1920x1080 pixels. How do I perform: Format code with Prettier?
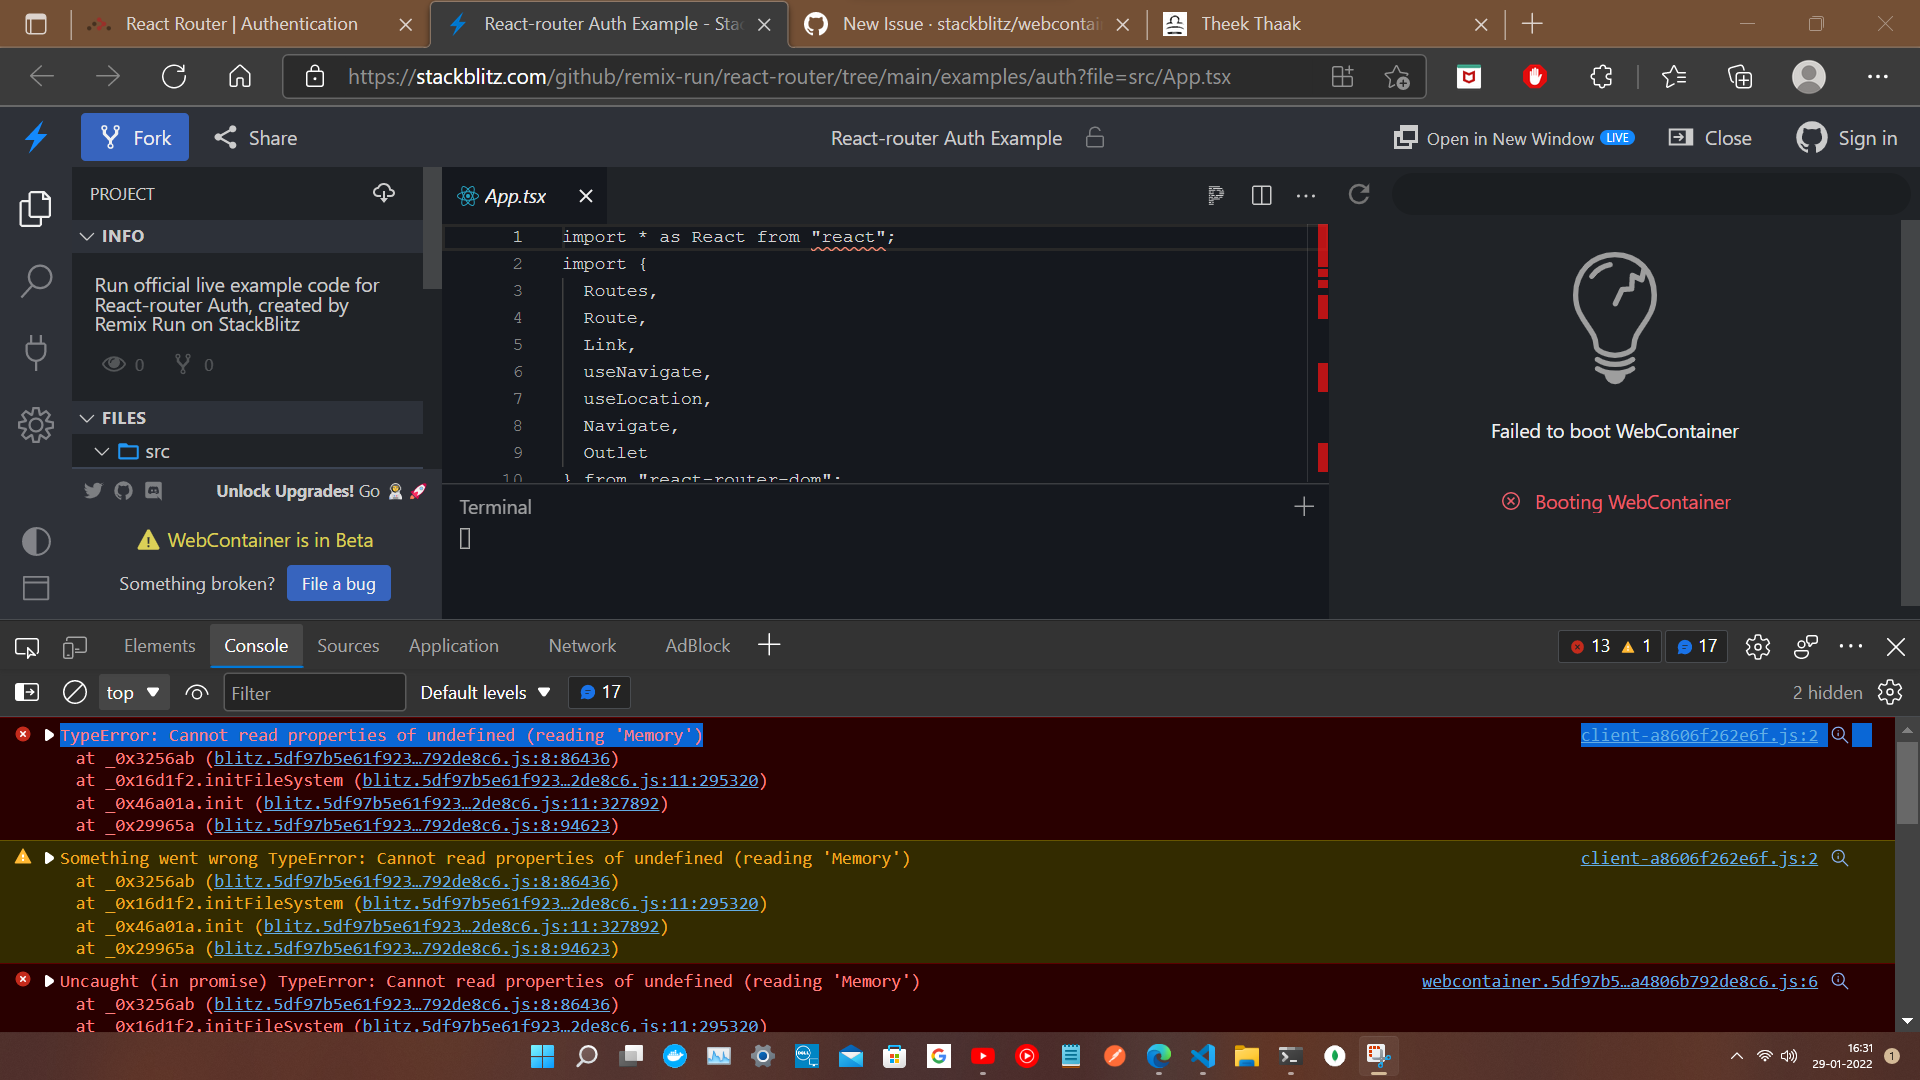1216,195
